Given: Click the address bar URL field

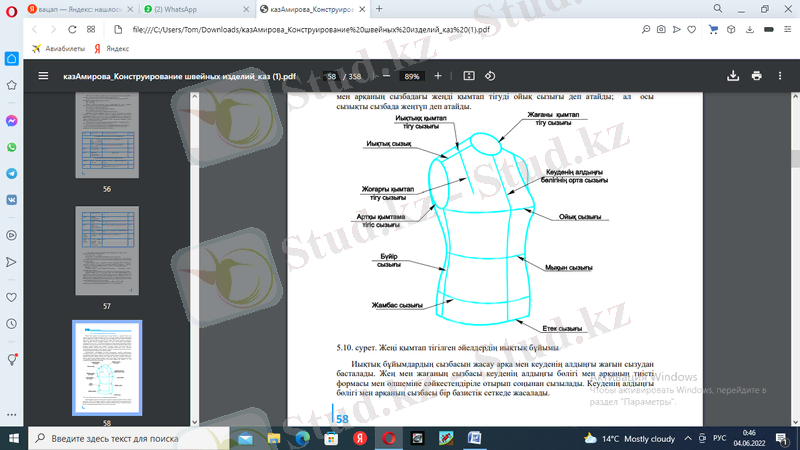Looking at the screenshot, I should click(311, 30).
